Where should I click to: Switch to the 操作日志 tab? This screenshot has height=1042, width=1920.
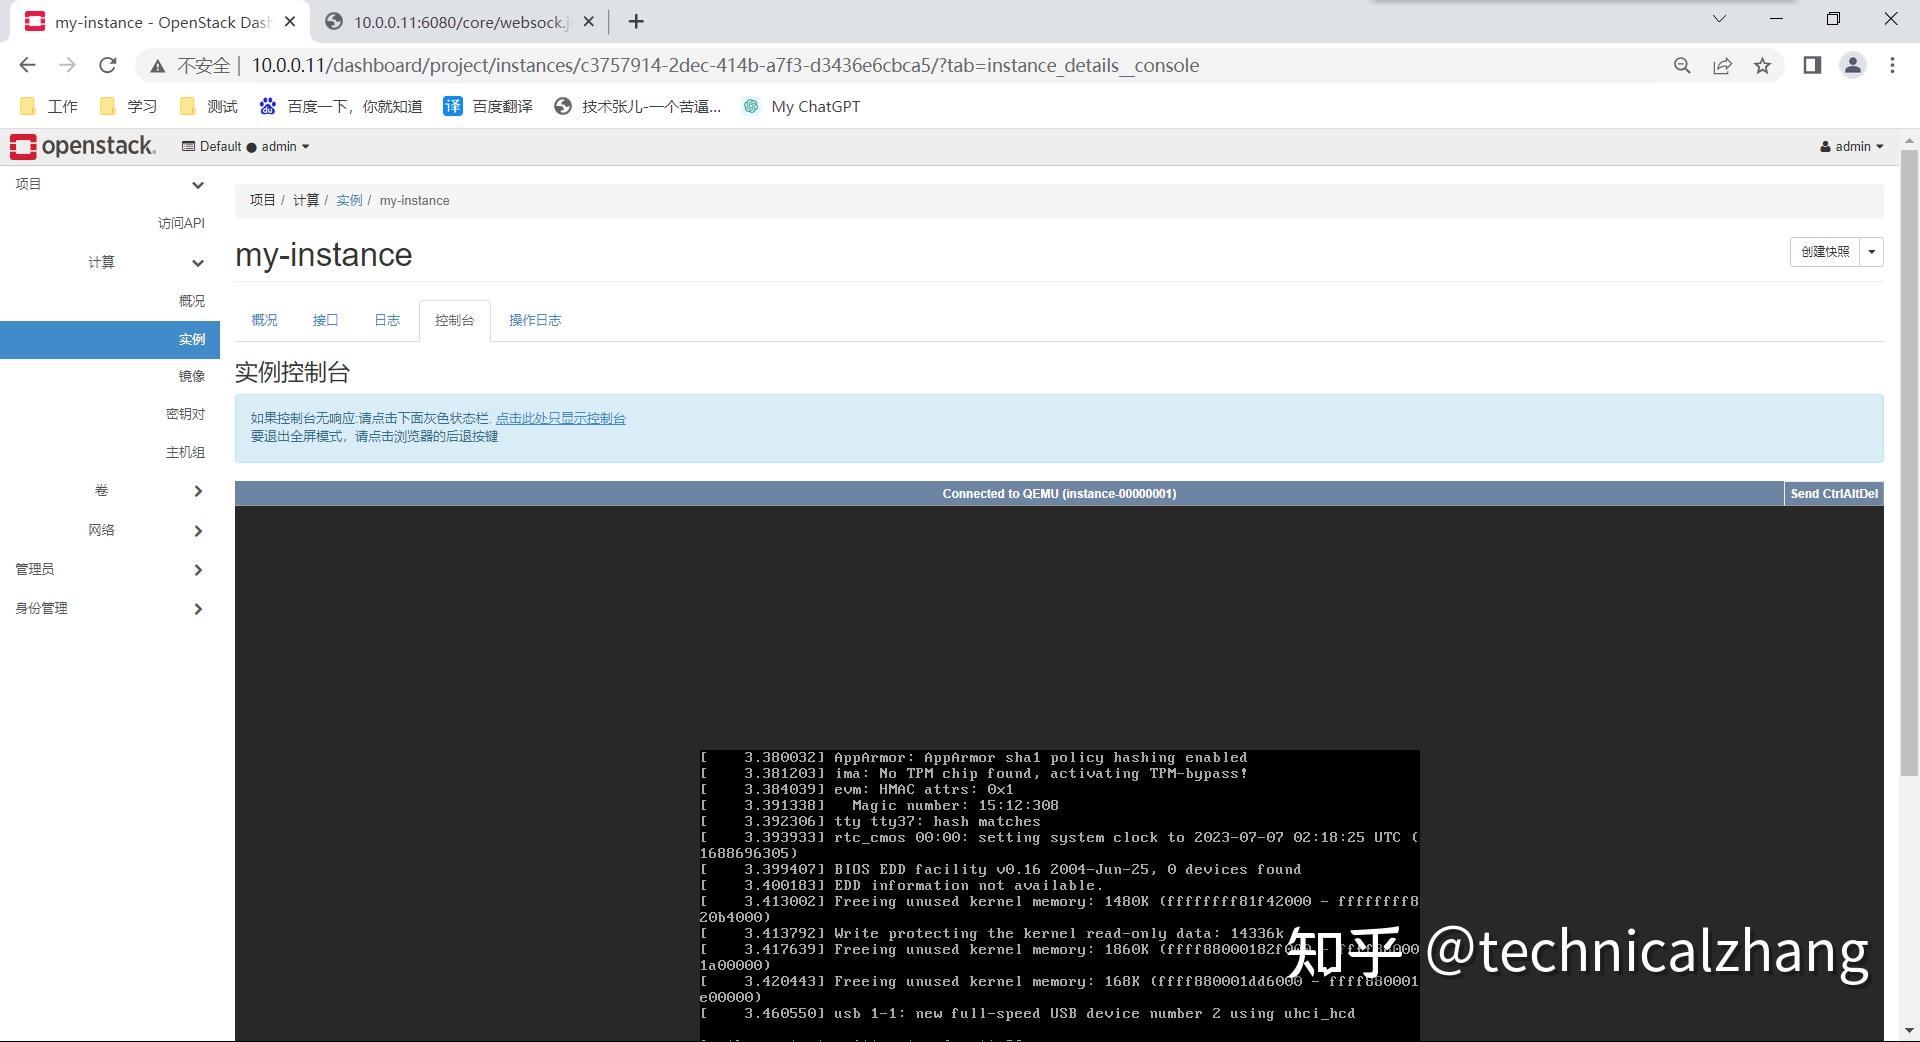coord(536,320)
